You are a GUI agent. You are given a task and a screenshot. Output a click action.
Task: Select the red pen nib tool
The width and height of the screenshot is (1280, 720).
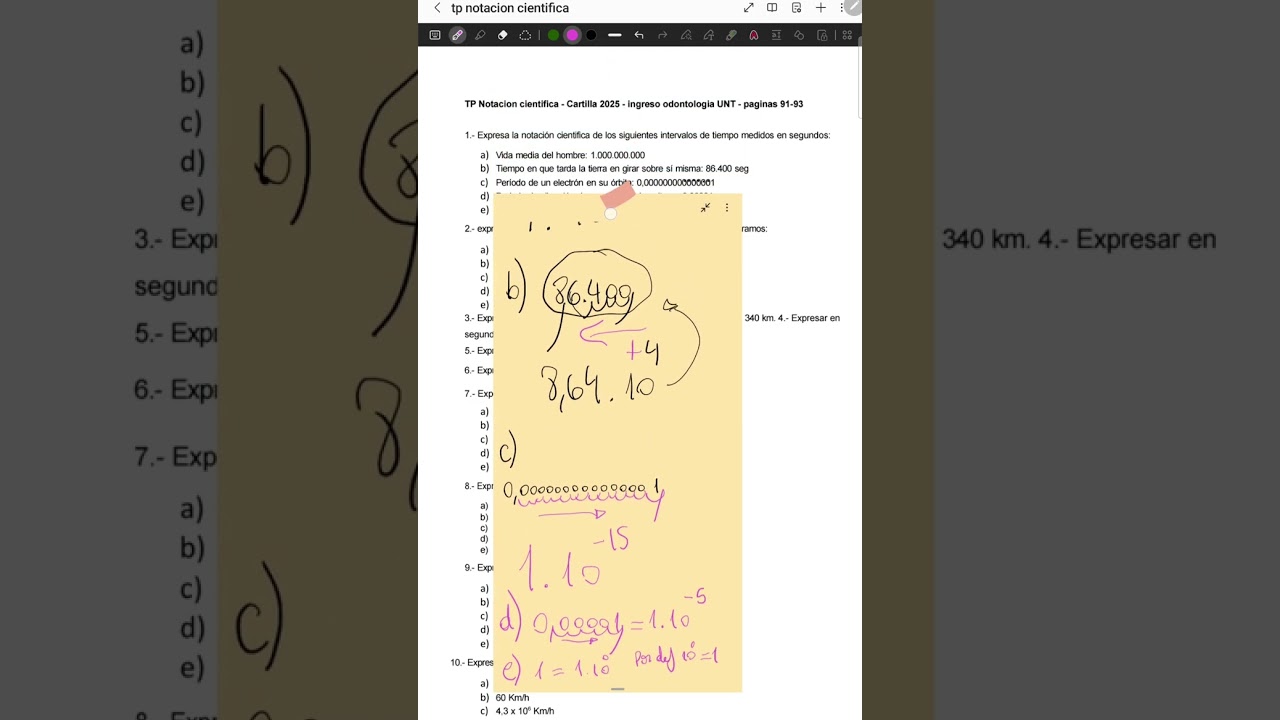click(x=753, y=35)
